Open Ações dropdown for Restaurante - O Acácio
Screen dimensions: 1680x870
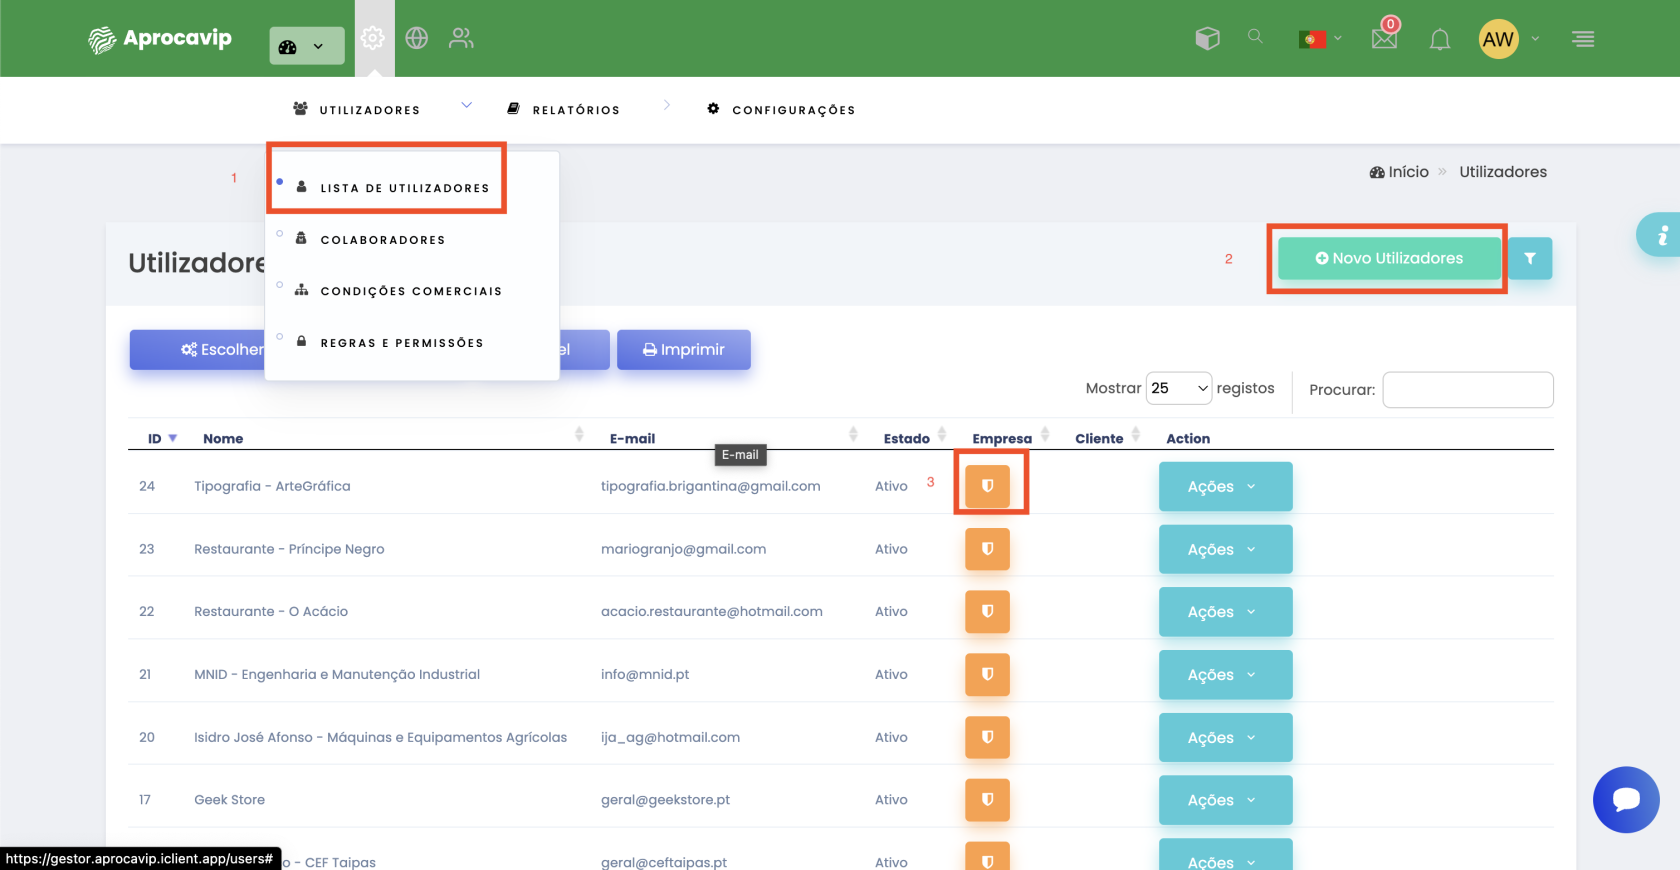tap(1225, 611)
